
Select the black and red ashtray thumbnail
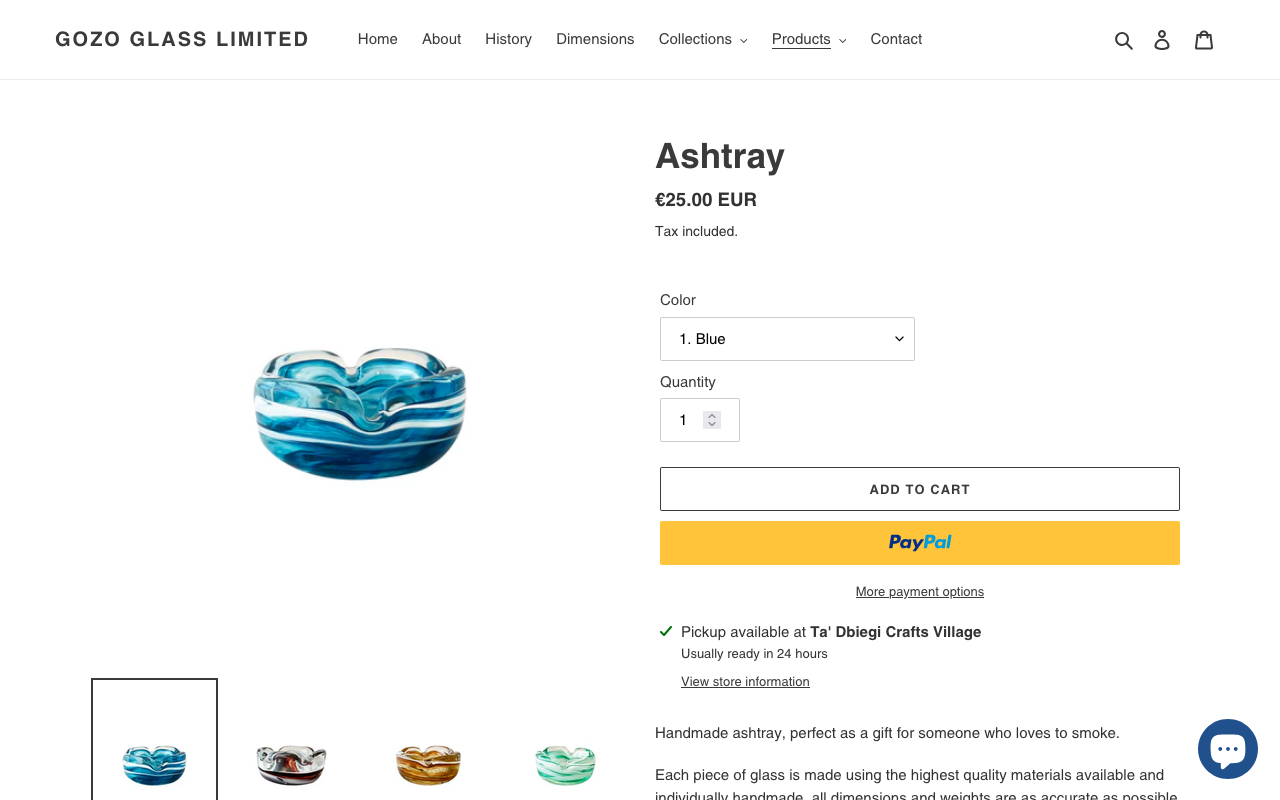[x=291, y=765]
